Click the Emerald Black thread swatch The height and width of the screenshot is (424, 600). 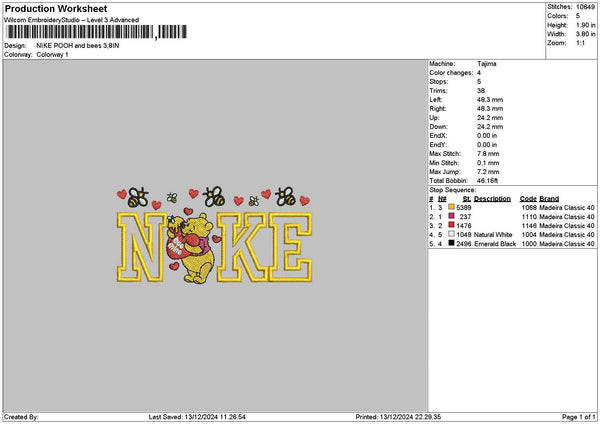pos(451,243)
